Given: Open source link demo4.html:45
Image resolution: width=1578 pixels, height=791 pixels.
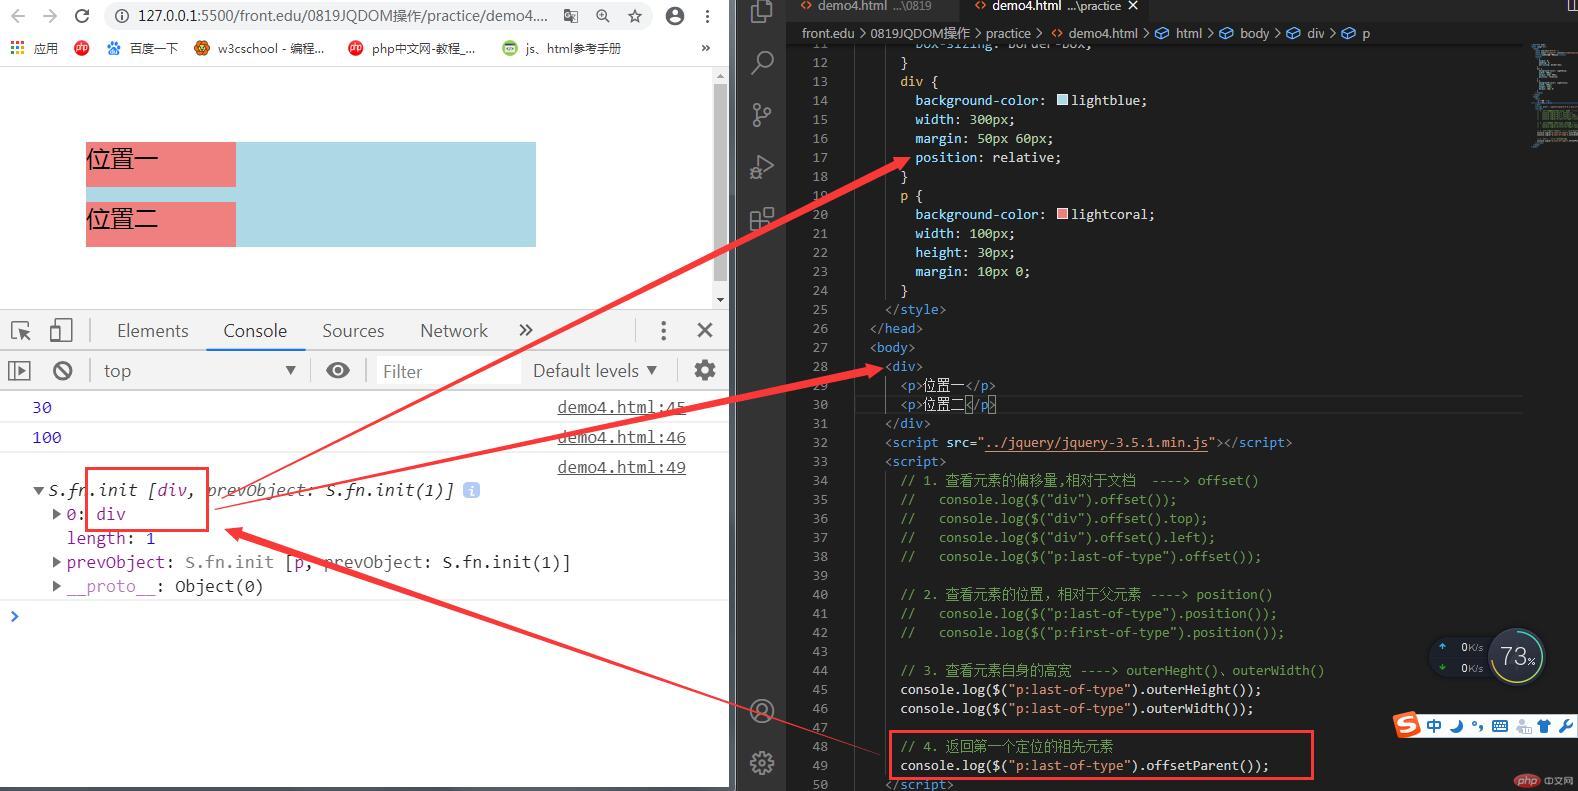Looking at the screenshot, I should [x=621, y=407].
